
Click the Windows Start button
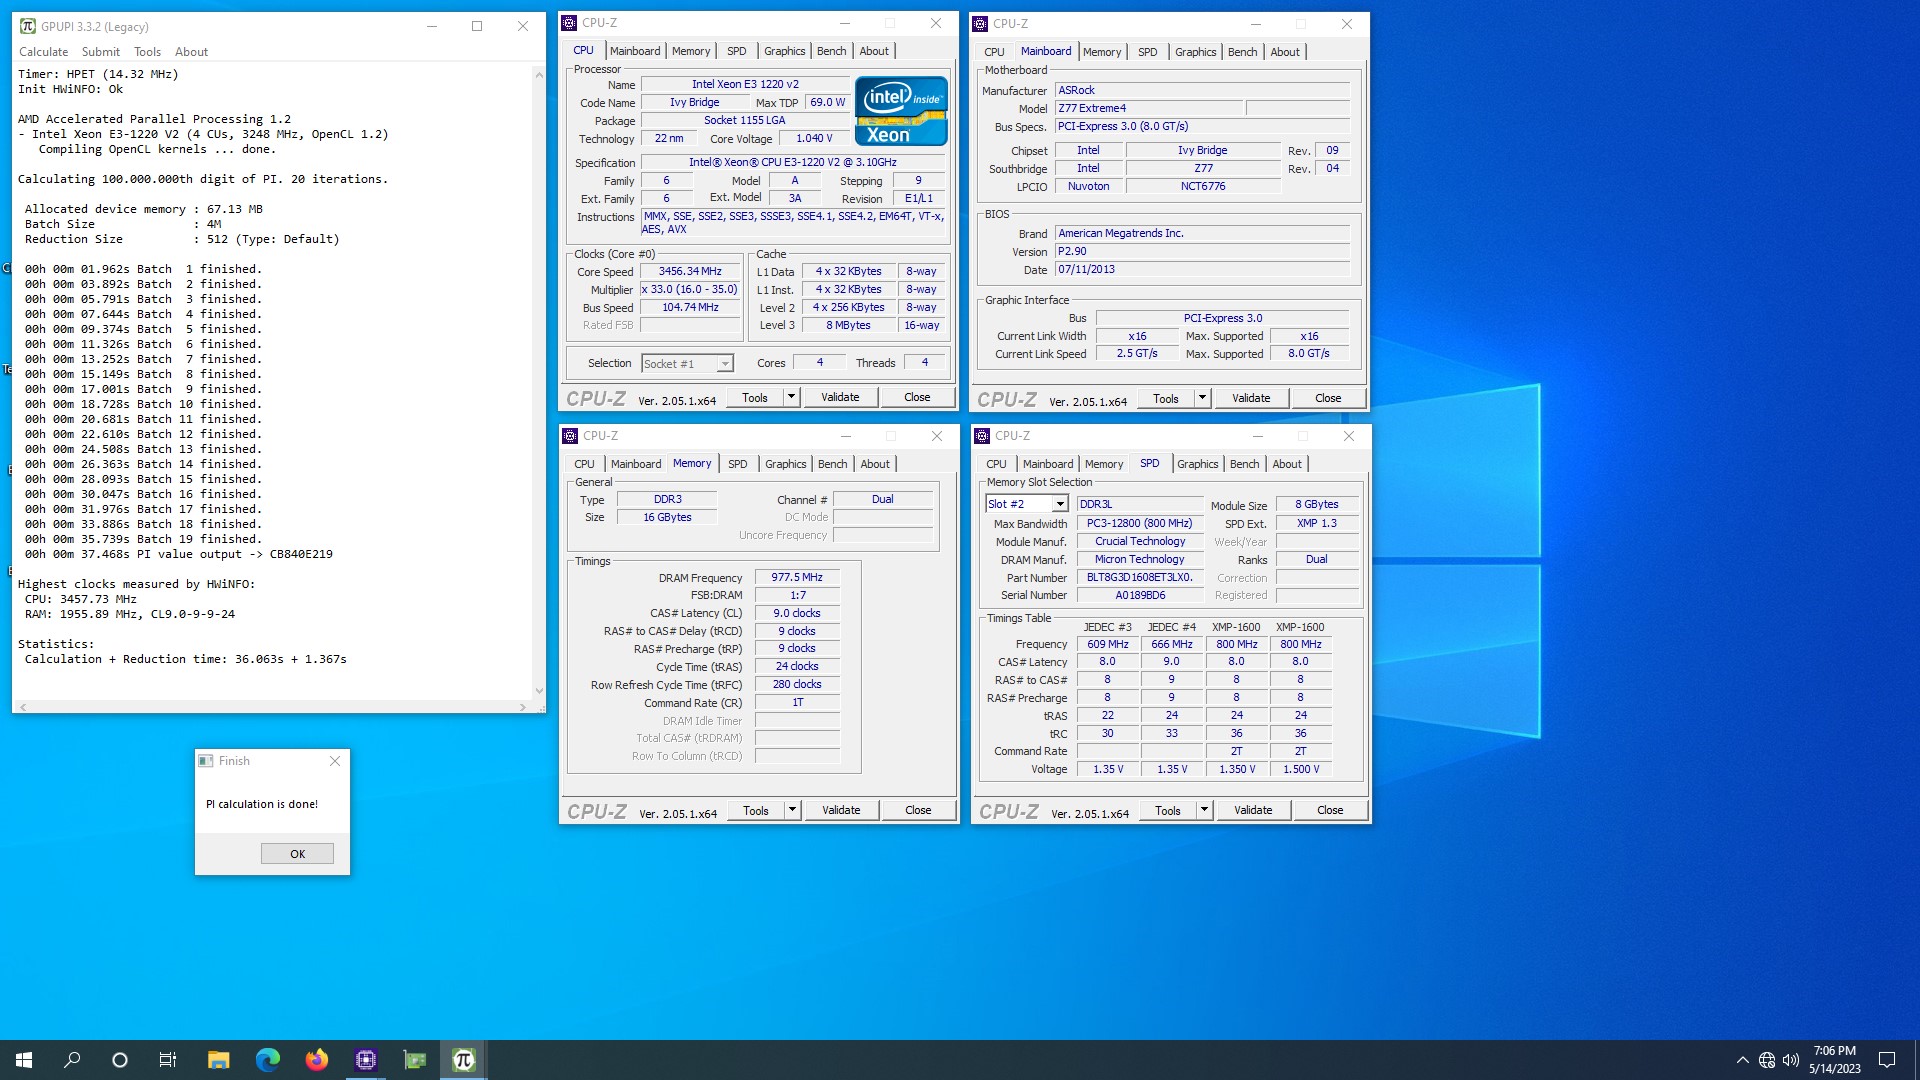[x=24, y=1060]
